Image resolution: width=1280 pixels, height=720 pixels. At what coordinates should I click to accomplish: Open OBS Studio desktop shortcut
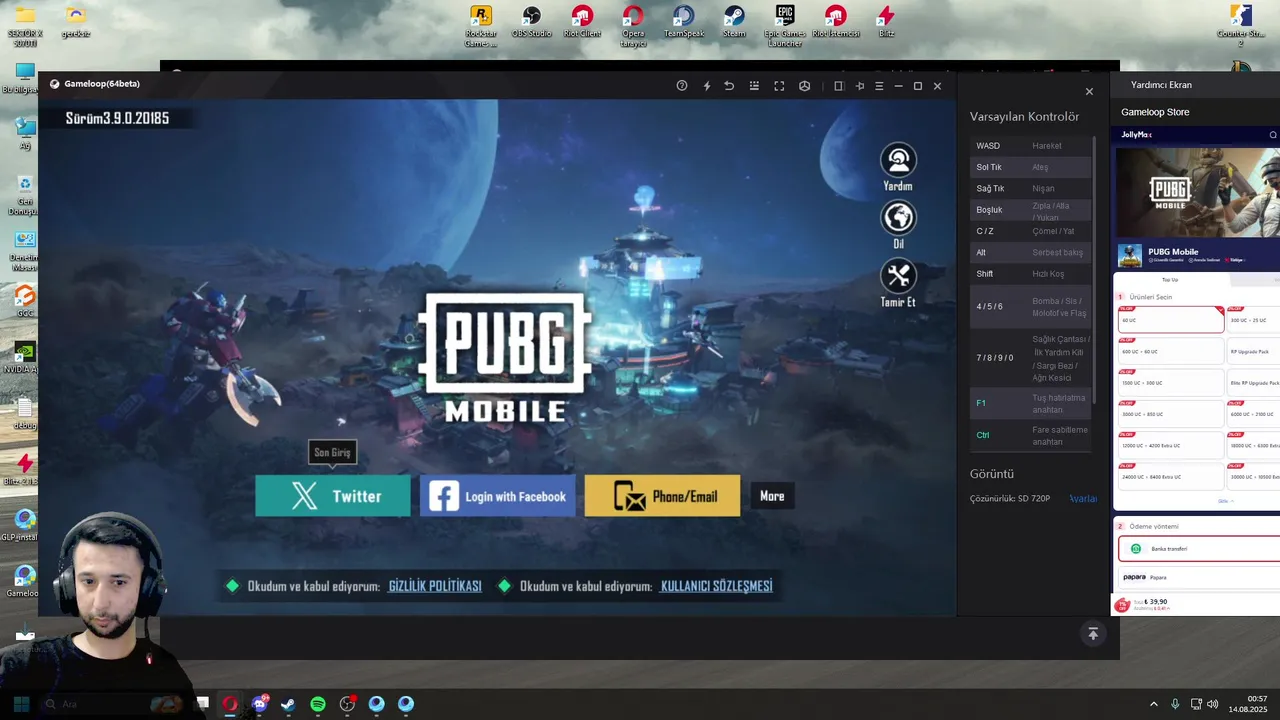coord(531,22)
